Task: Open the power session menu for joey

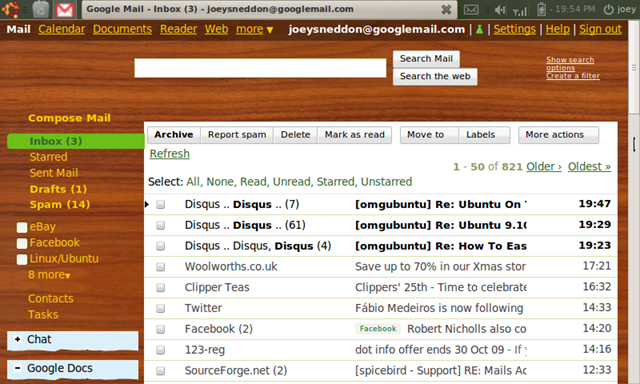Action: 619,9
